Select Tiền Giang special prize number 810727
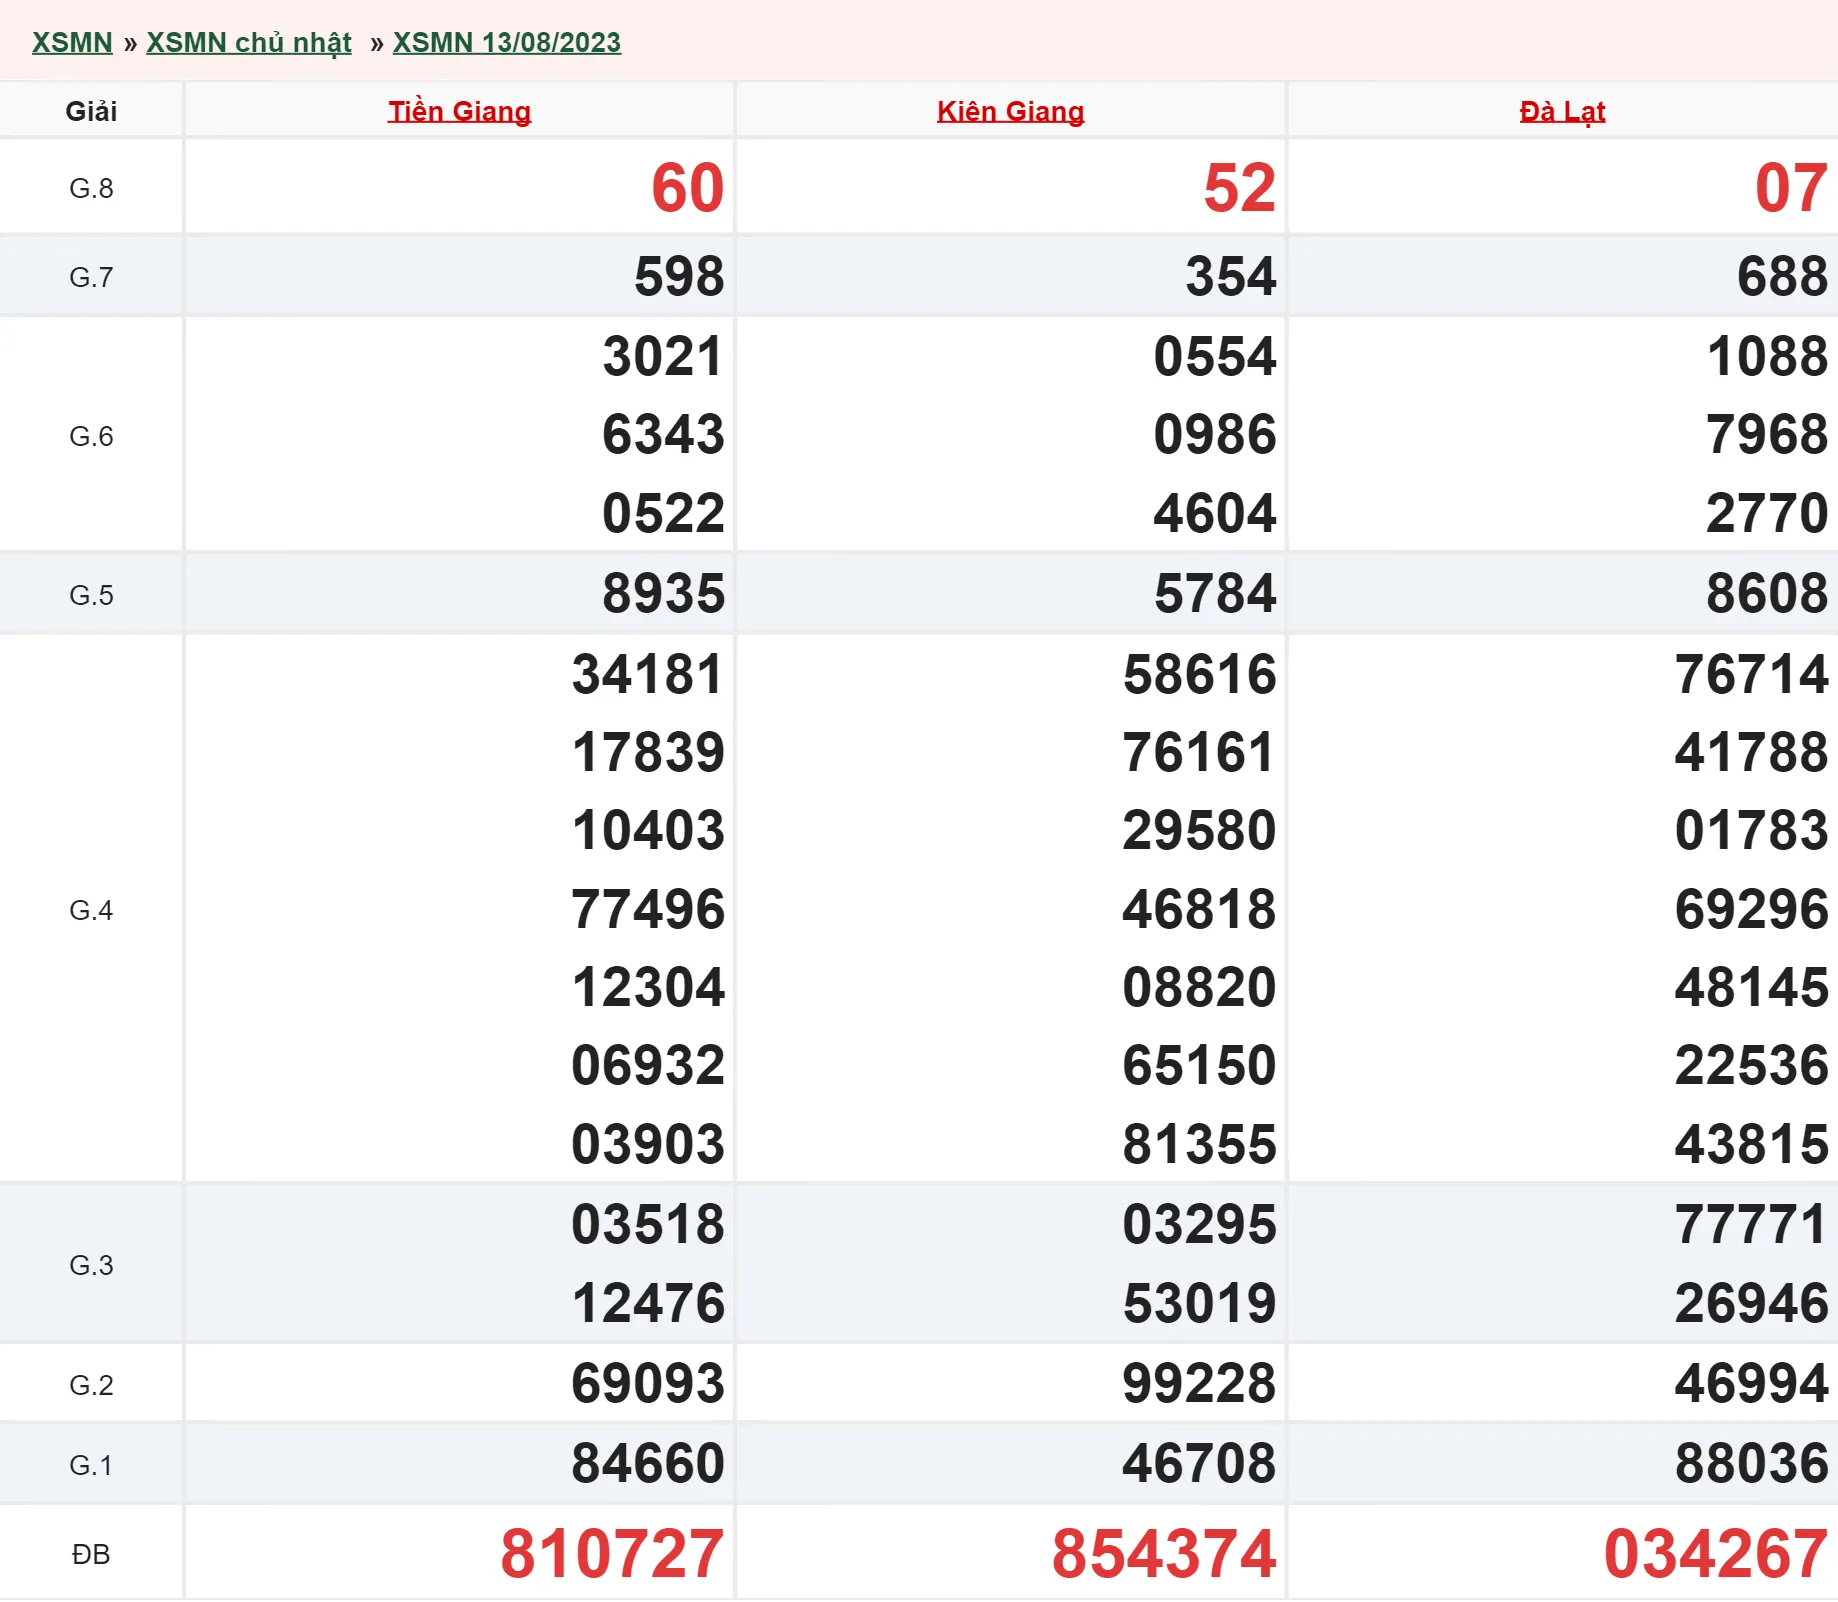The image size is (1838, 1602). (611, 1554)
